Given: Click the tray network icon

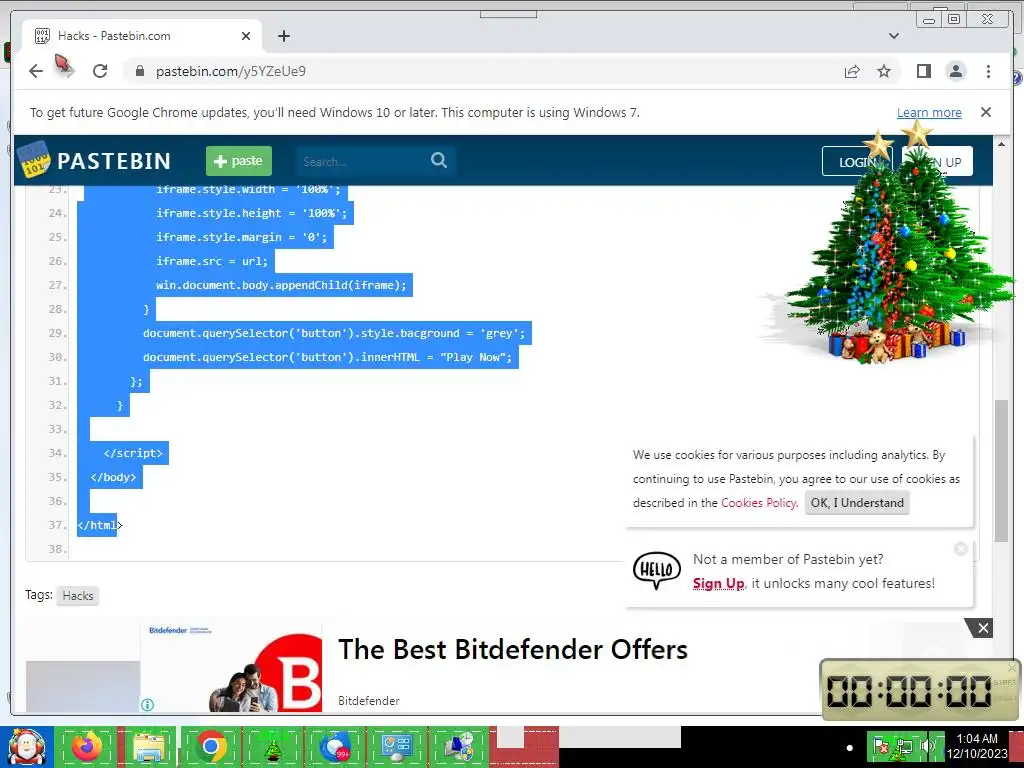Looking at the screenshot, I should click(904, 746).
